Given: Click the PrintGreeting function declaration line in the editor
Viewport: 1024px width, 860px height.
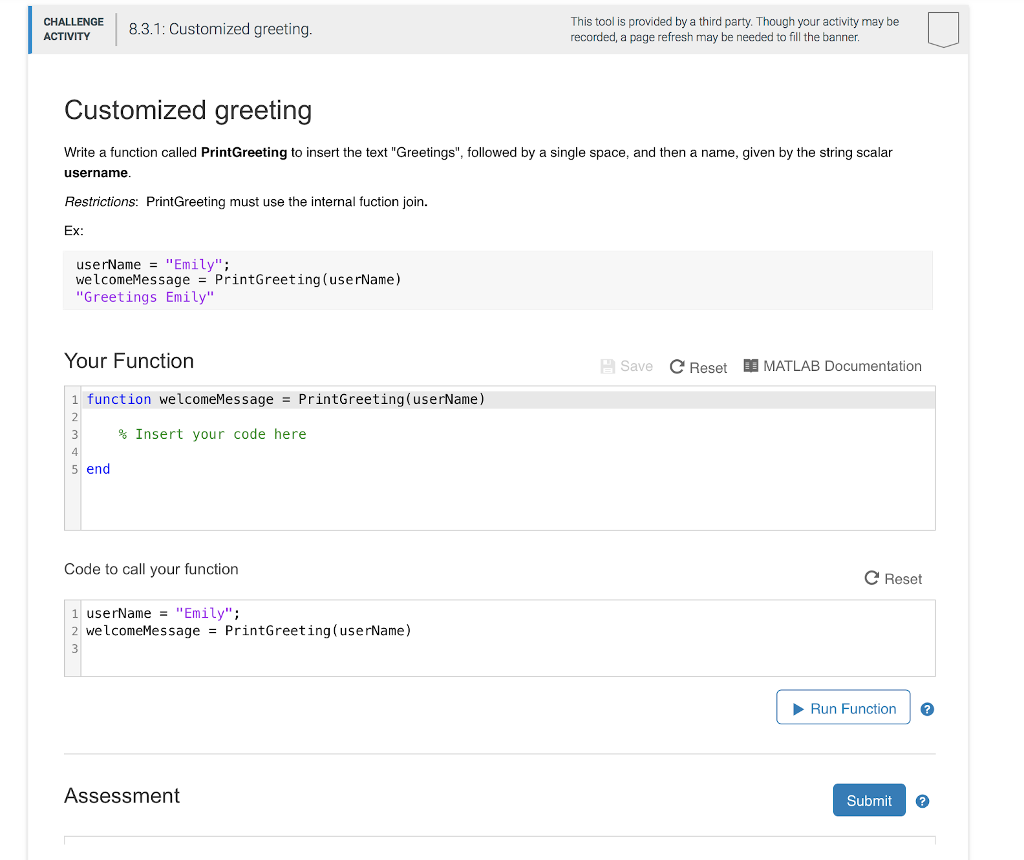Looking at the screenshot, I should point(286,399).
